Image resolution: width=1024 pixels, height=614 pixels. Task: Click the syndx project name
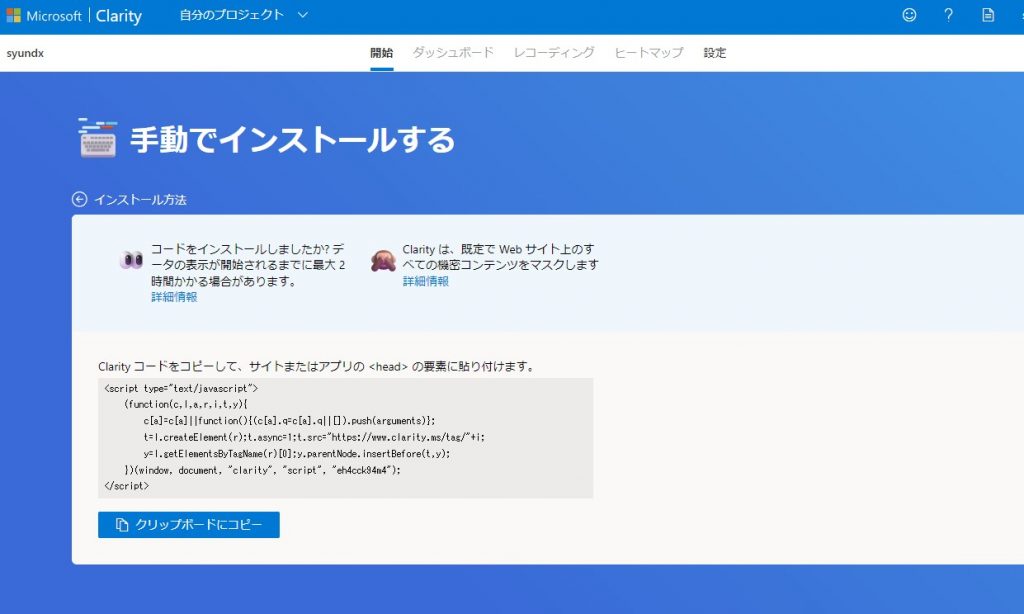25,54
